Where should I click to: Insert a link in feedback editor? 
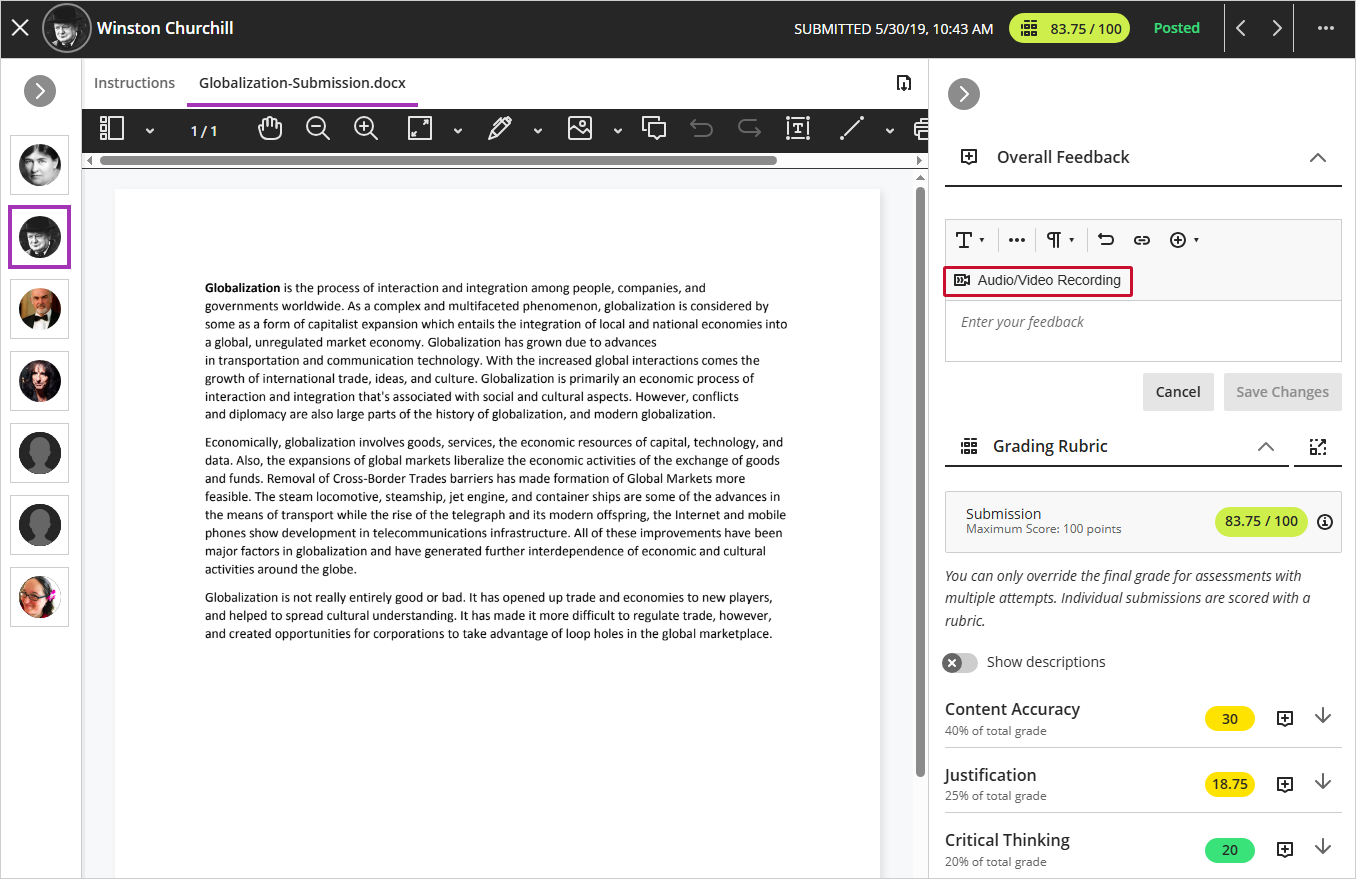pos(1141,240)
